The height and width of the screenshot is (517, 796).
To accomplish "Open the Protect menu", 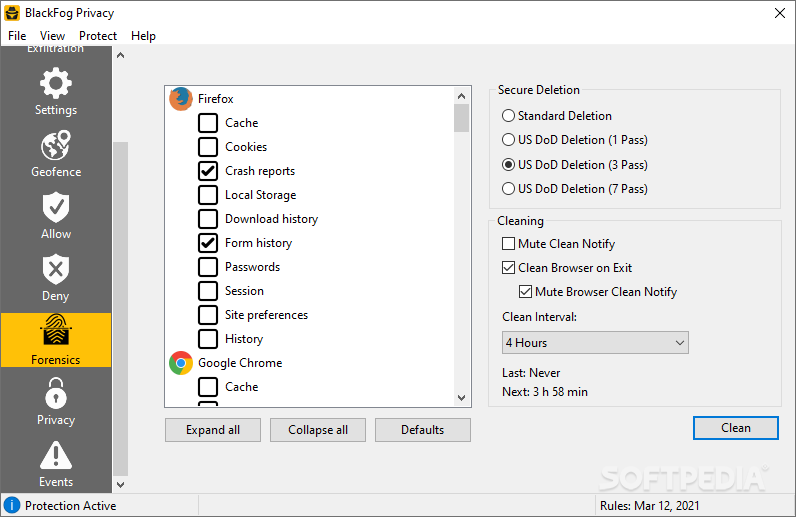I will [x=97, y=36].
